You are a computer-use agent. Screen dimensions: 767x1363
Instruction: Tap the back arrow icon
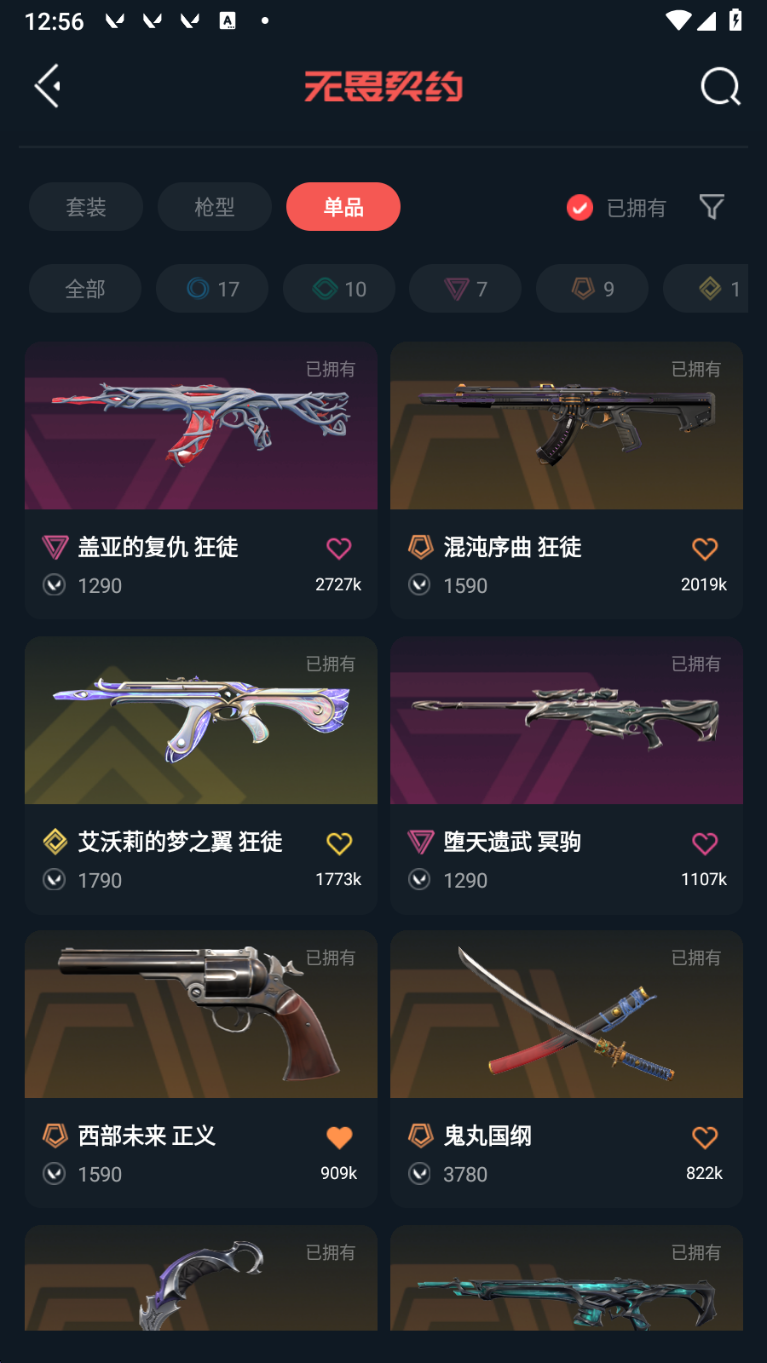[x=48, y=86]
